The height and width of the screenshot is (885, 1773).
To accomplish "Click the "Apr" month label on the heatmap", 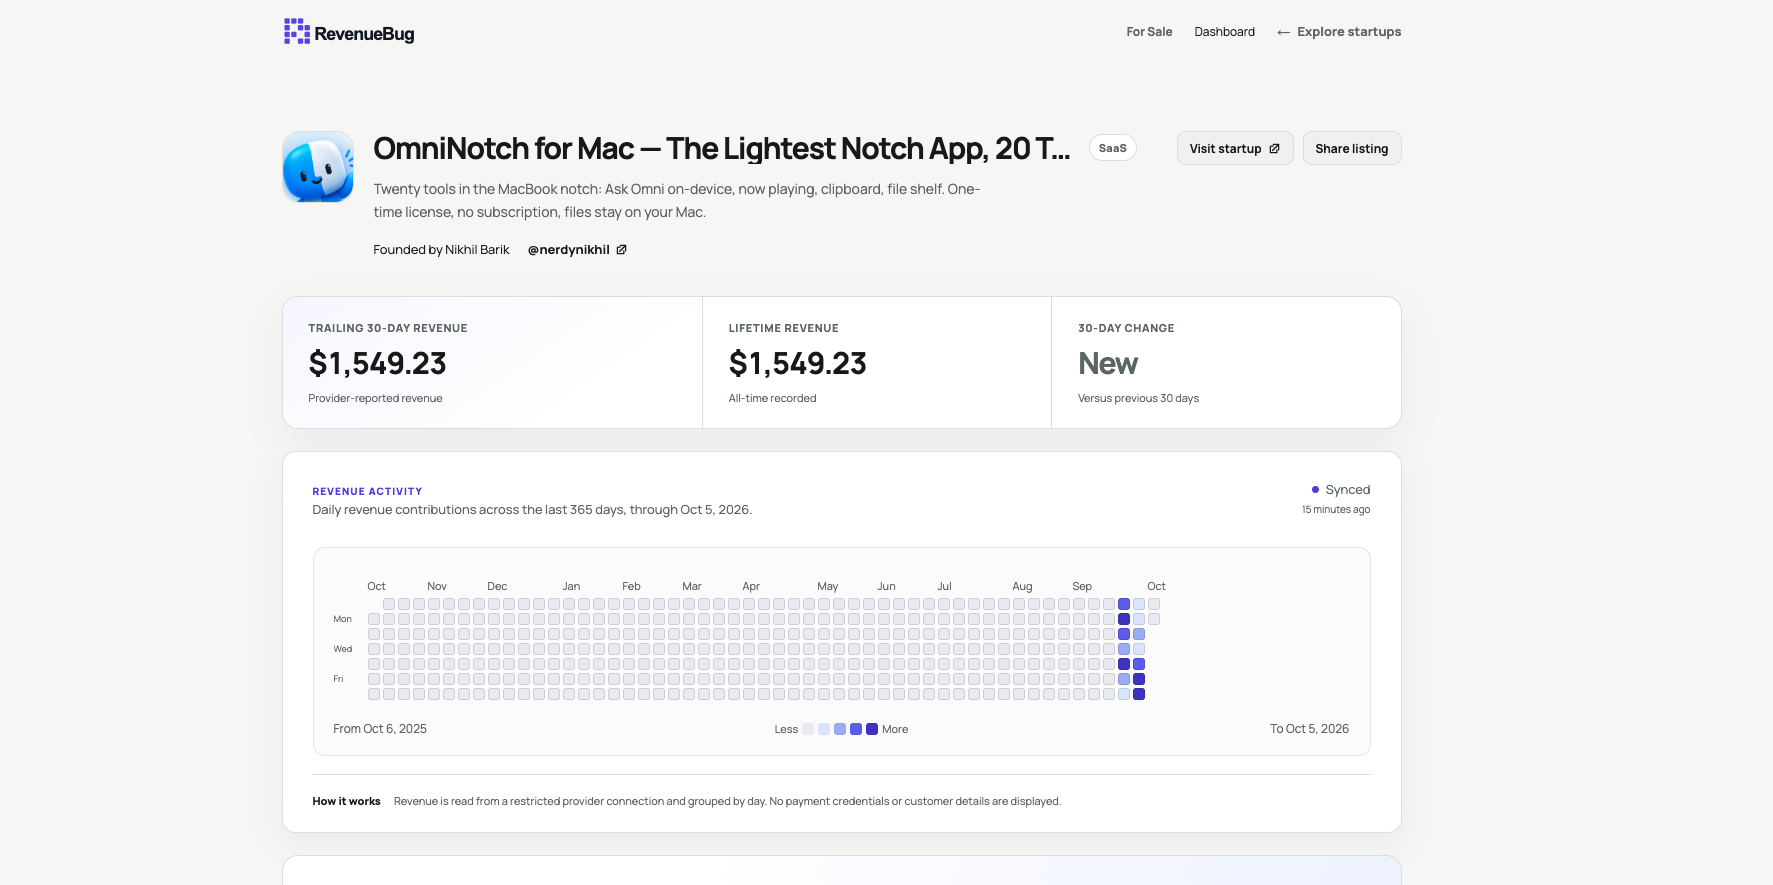I will (751, 587).
